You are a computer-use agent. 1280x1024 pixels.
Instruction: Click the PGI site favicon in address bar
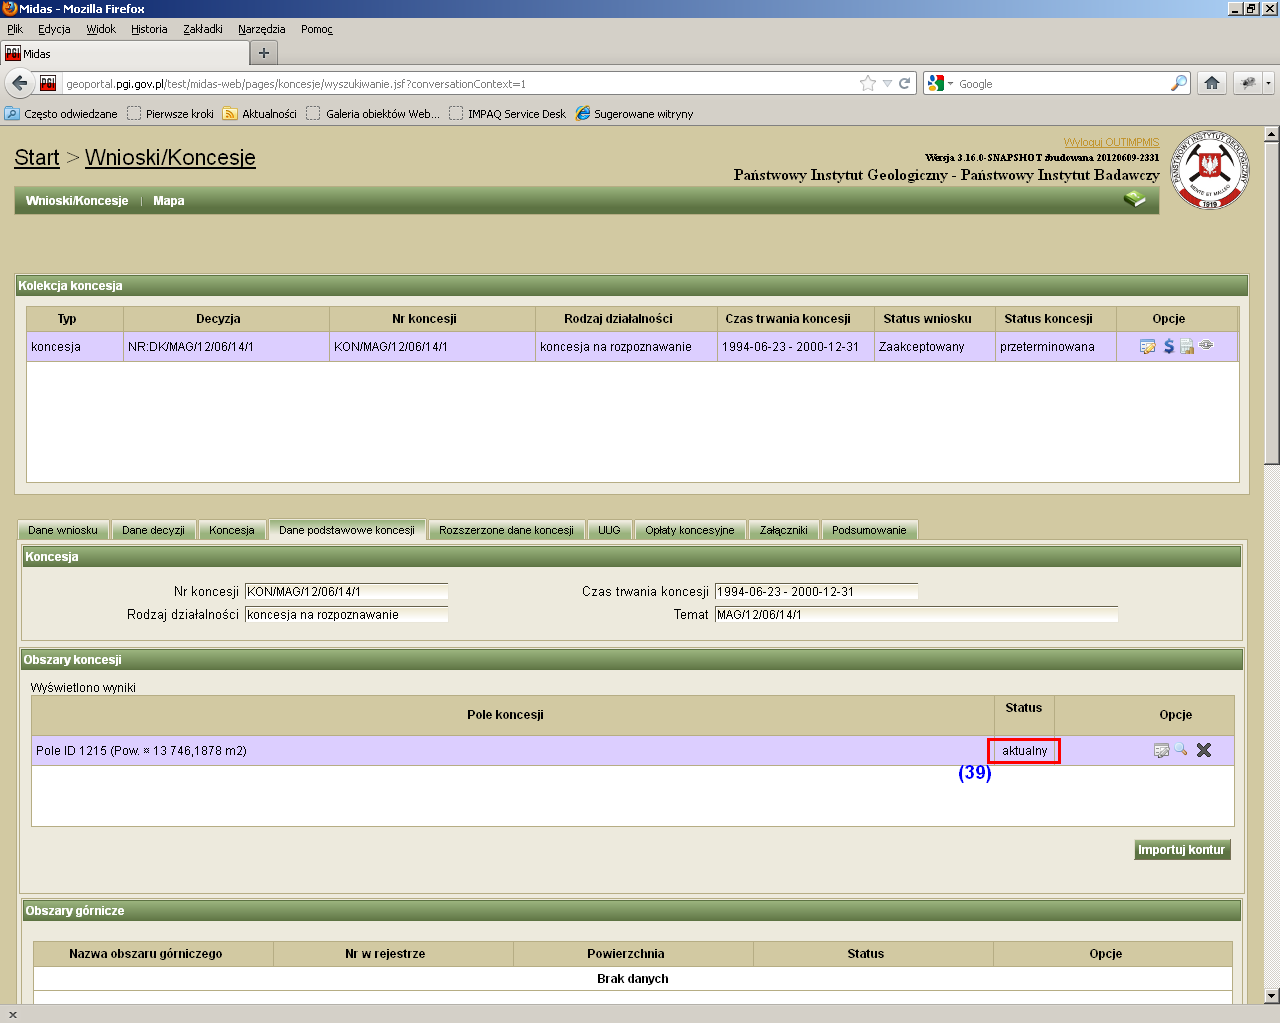tap(48, 83)
